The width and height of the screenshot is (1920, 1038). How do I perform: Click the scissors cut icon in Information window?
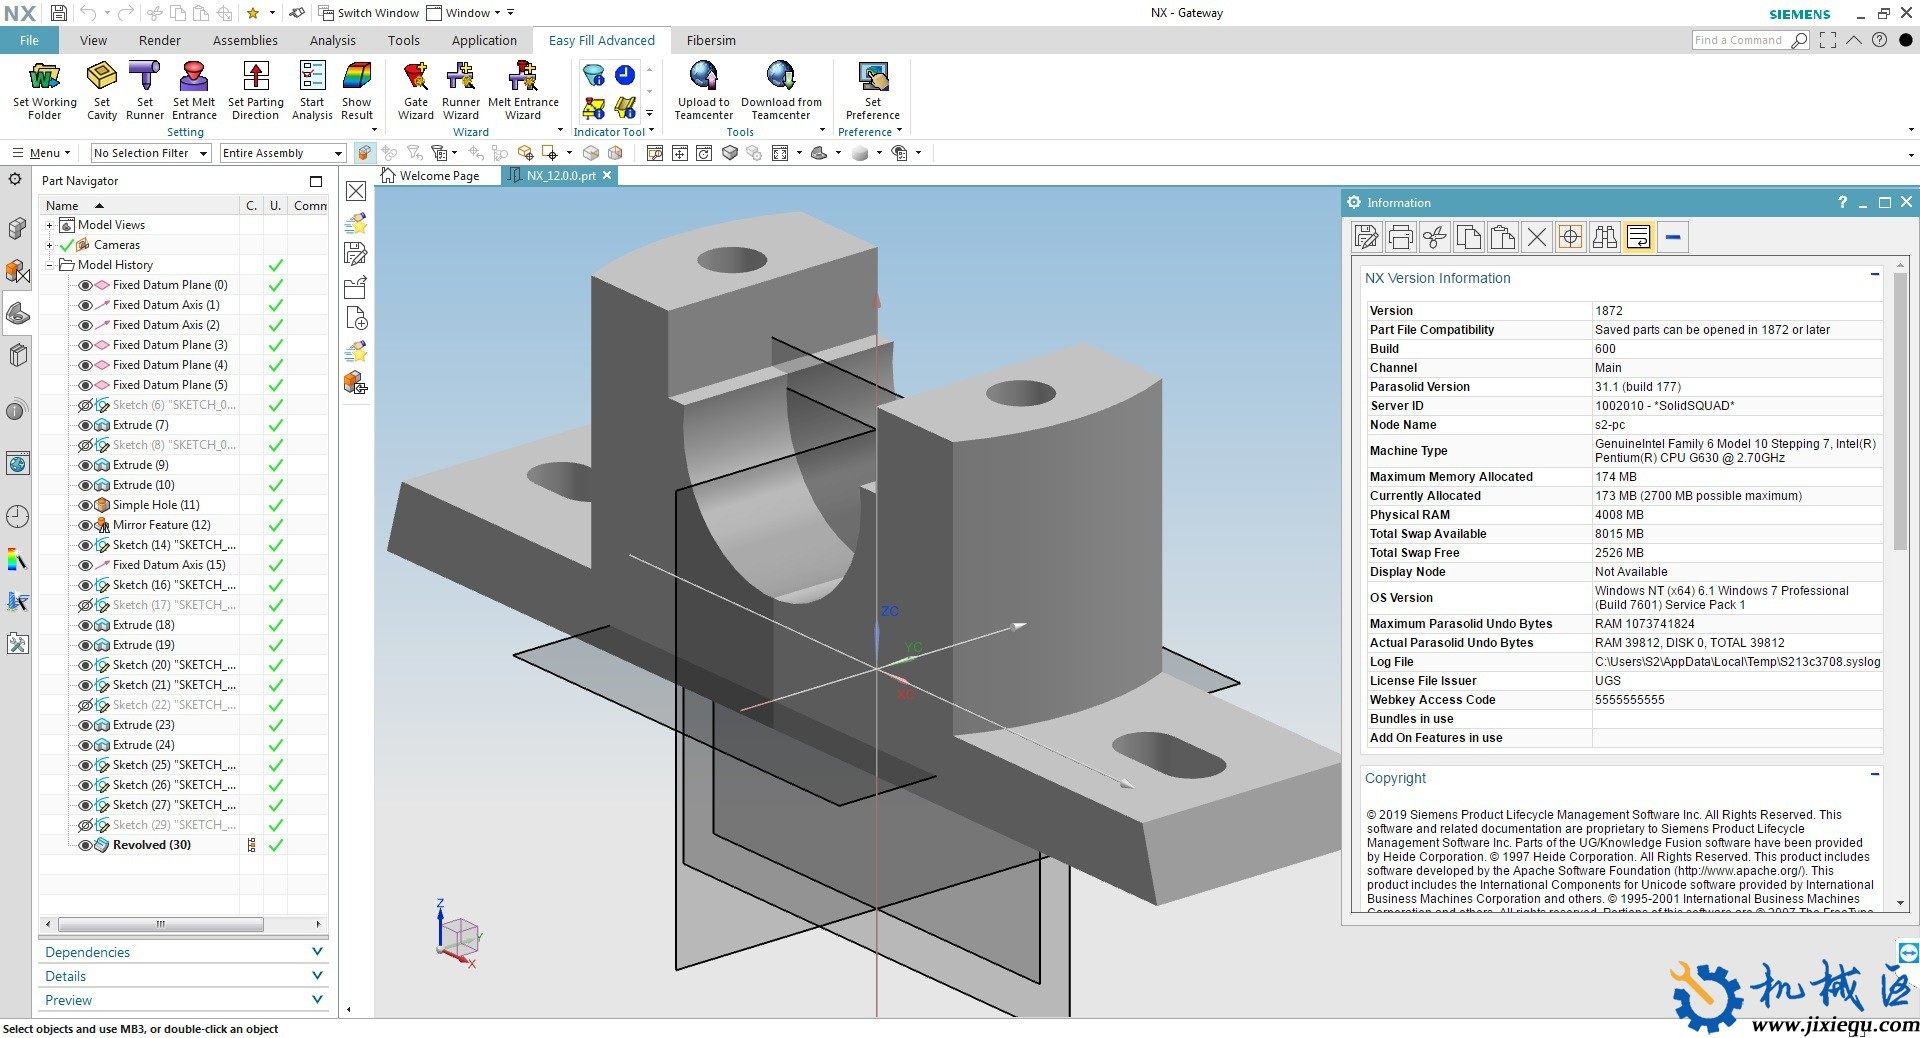pos(1435,237)
